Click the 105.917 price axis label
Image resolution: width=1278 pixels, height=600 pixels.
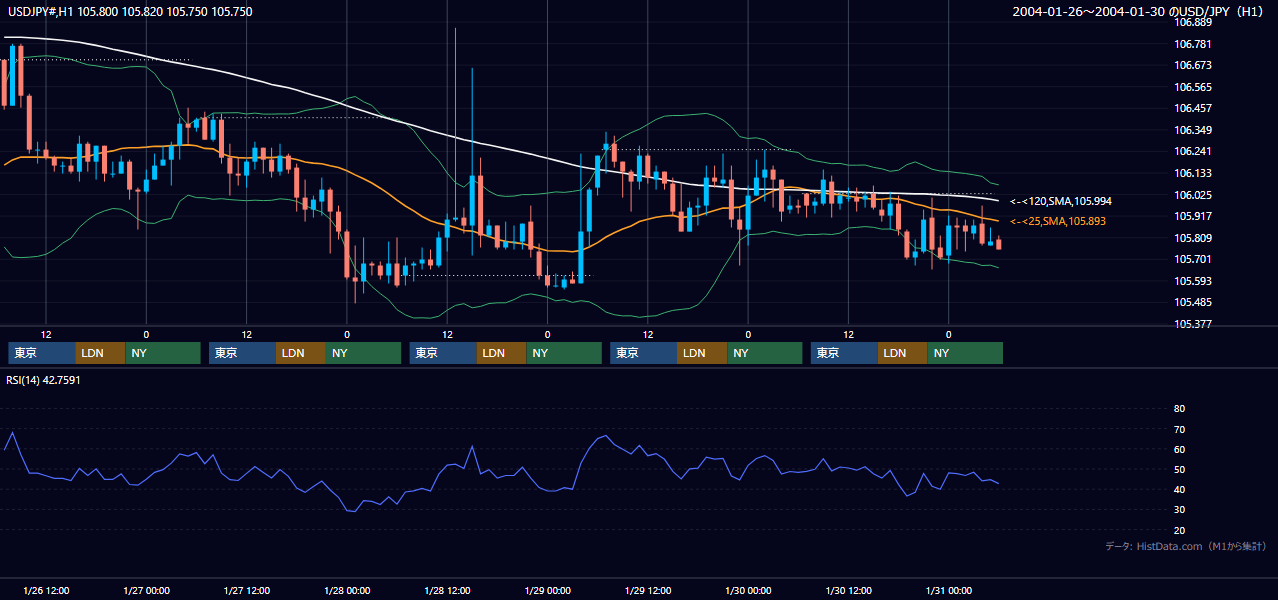click(1193, 216)
